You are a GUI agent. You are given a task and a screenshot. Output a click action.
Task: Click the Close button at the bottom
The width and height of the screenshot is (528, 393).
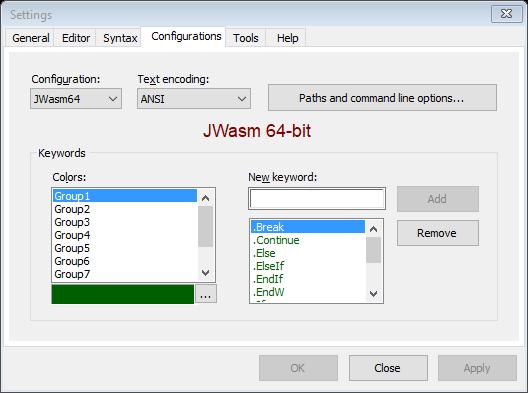tap(388, 368)
